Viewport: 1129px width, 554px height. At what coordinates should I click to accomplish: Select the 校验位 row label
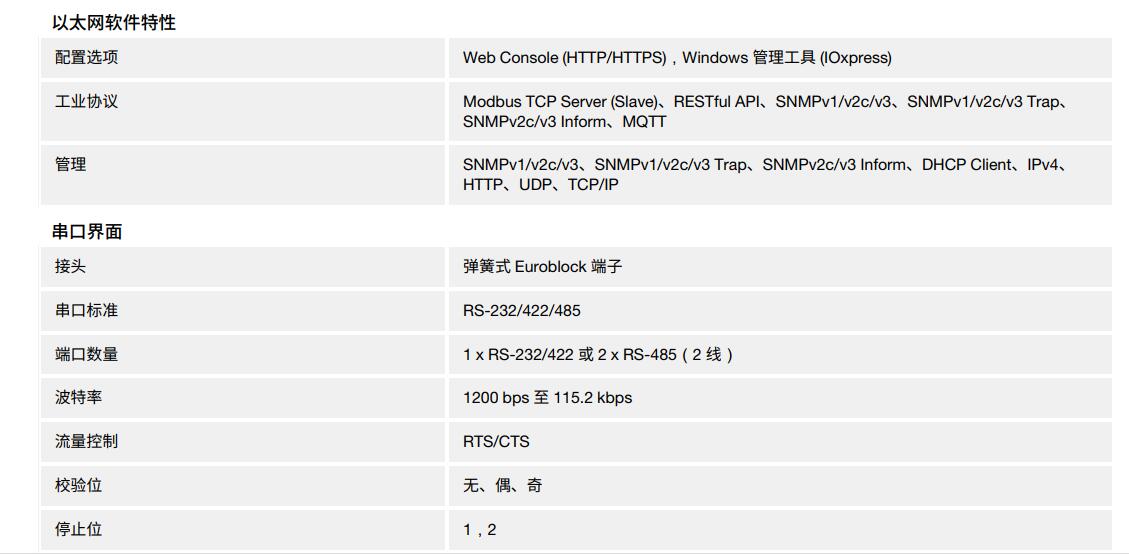coord(78,485)
